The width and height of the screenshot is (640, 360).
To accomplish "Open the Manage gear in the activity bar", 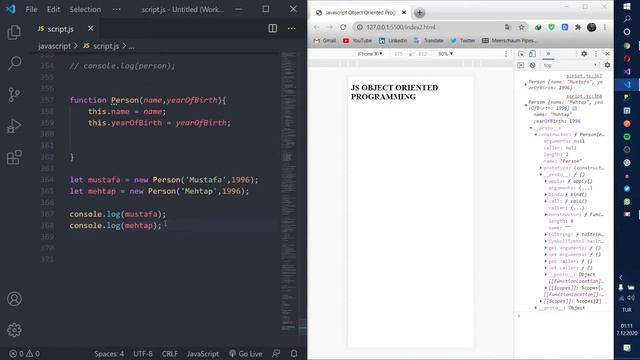I will (14, 330).
